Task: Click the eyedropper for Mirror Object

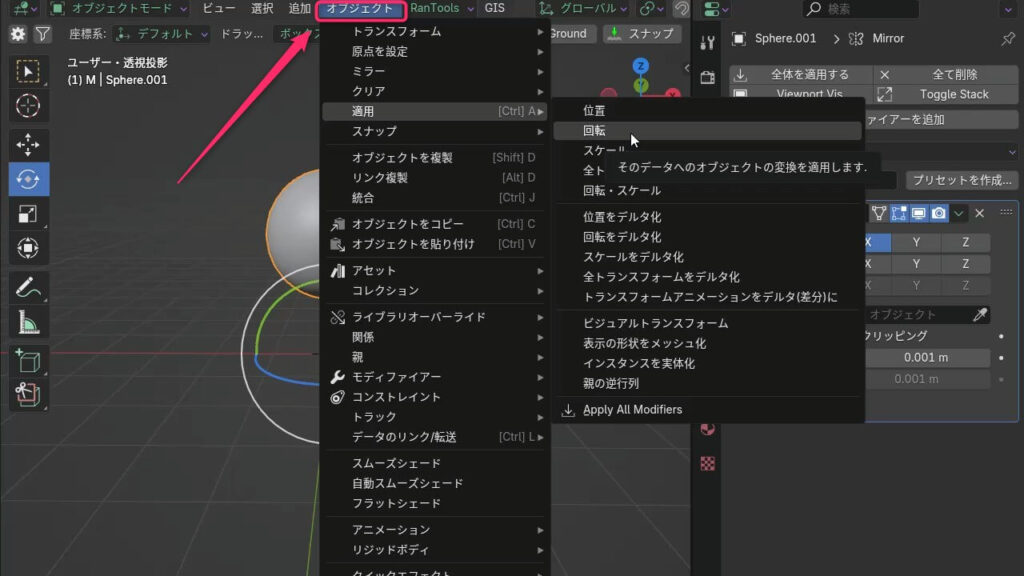Action: pos(981,314)
